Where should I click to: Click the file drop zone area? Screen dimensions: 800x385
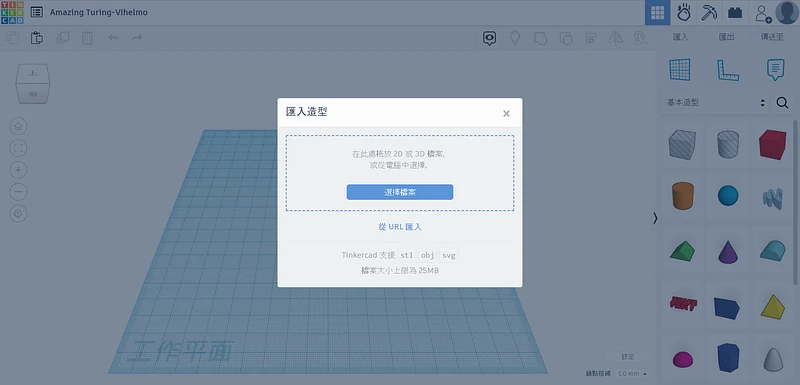click(400, 173)
